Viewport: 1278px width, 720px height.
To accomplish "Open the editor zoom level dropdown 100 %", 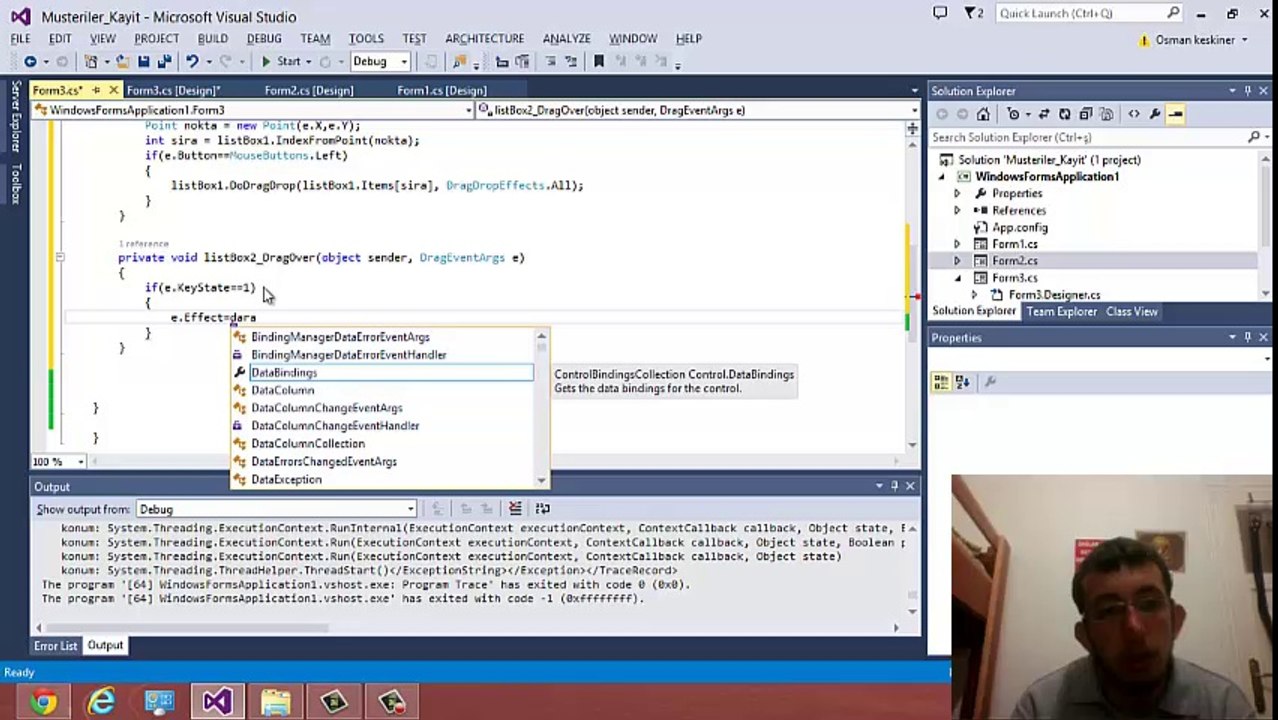I will tap(81, 462).
